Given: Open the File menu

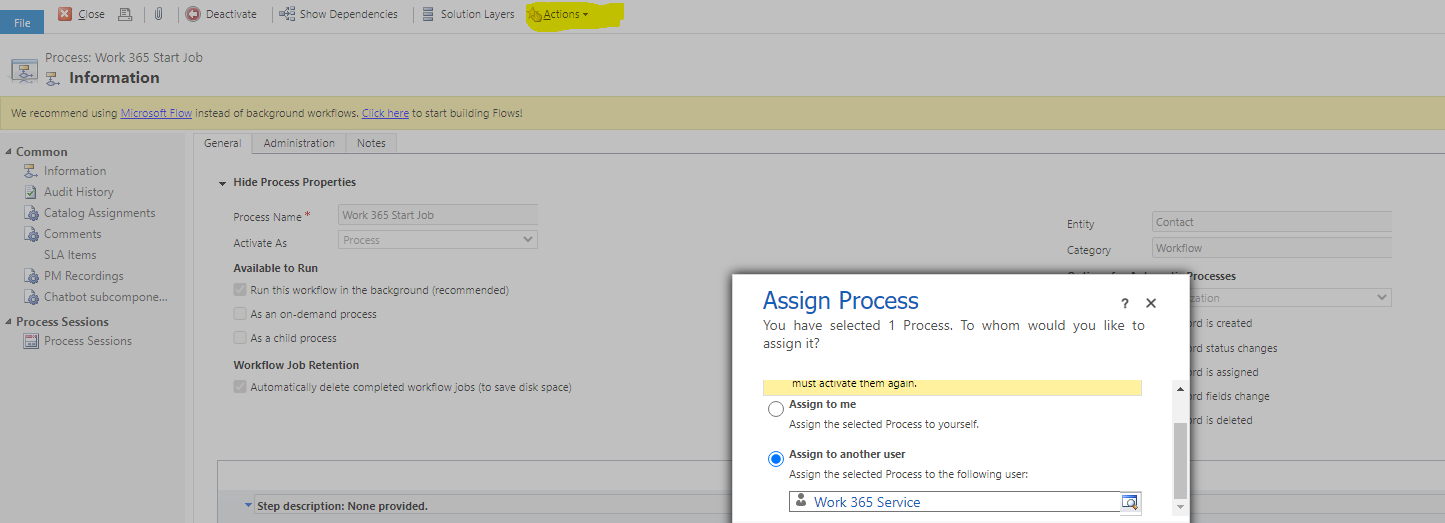Looking at the screenshot, I should click(22, 23).
